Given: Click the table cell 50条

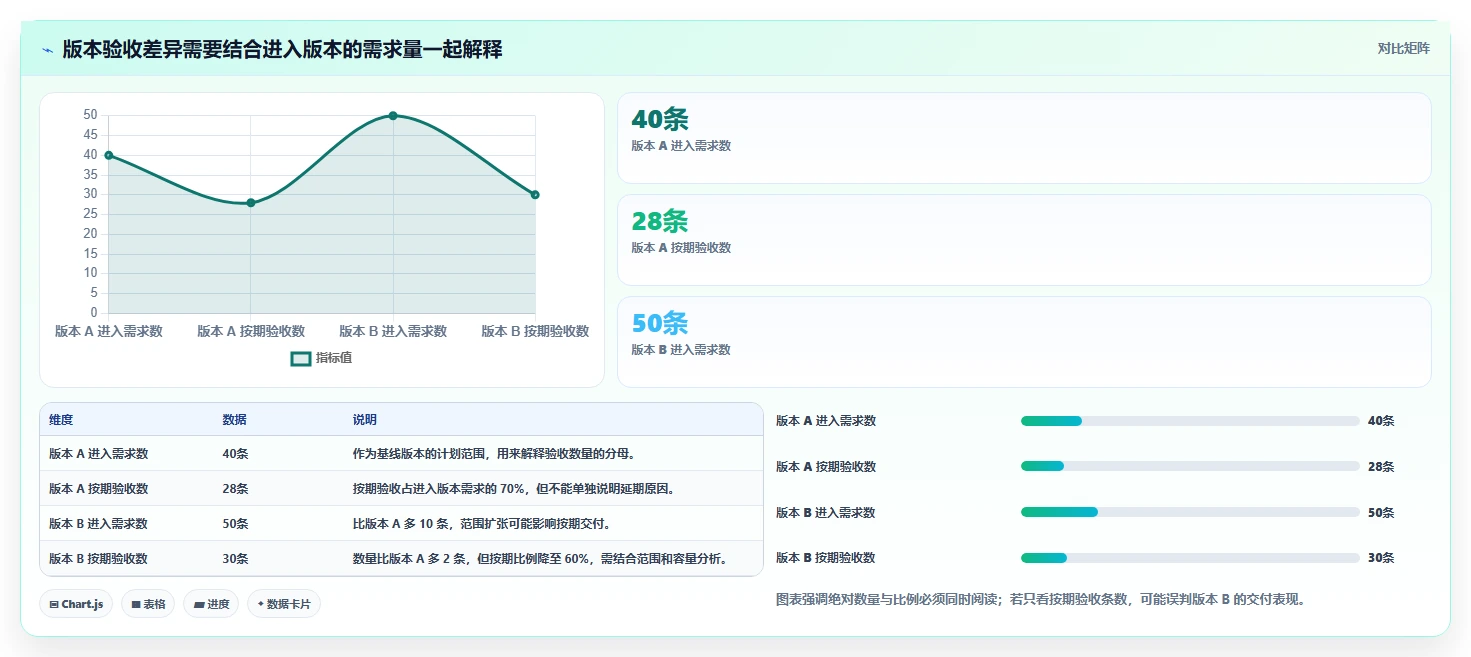Looking at the screenshot, I should pos(235,524).
